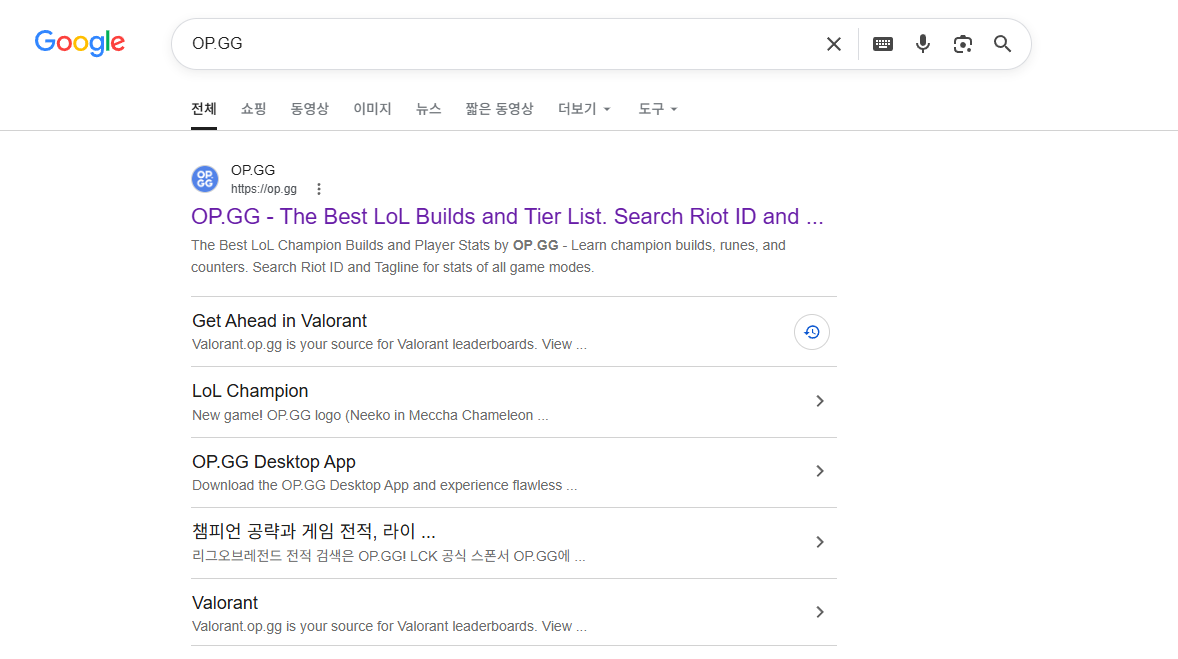Open the LoL Champion sitelink
Image resolution: width=1178 pixels, height=659 pixels.
click(x=250, y=391)
